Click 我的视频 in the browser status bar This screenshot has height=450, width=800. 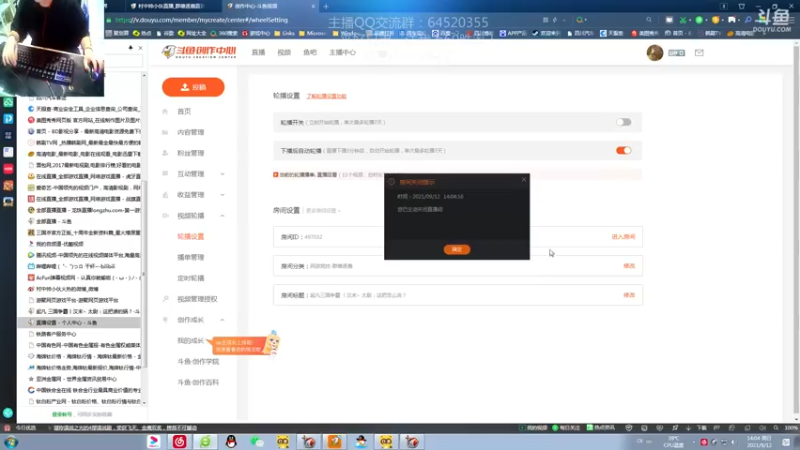tap(534, 428)
